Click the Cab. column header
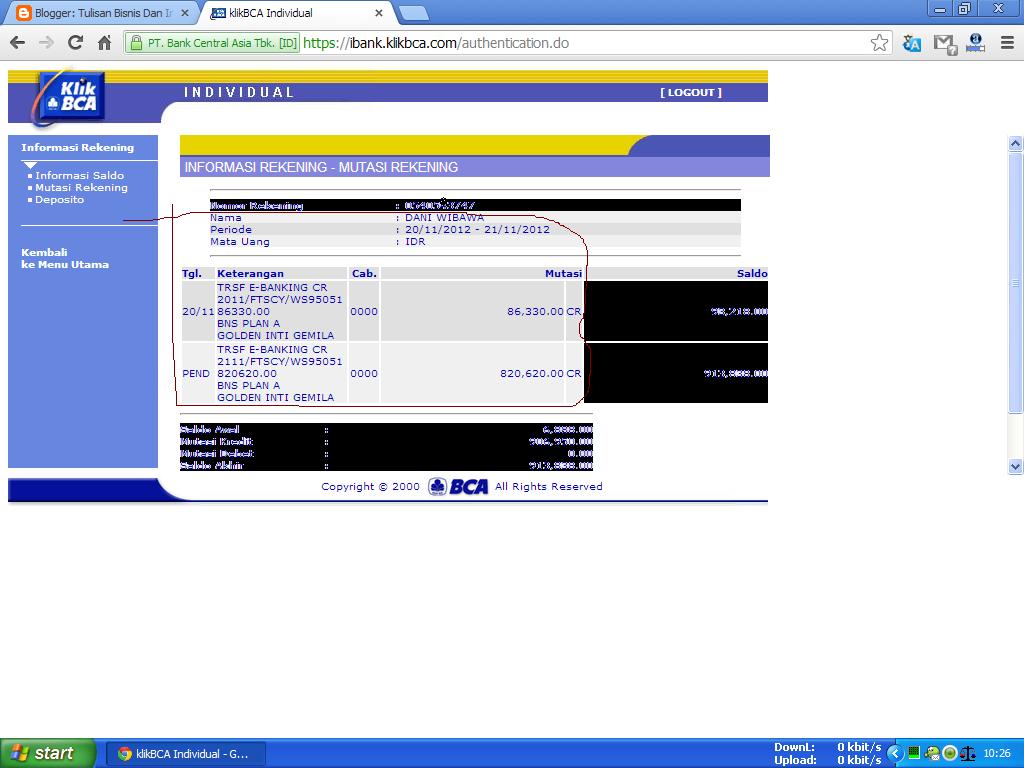This screenshot has height=768, width=1024. (x=364, y=274)
